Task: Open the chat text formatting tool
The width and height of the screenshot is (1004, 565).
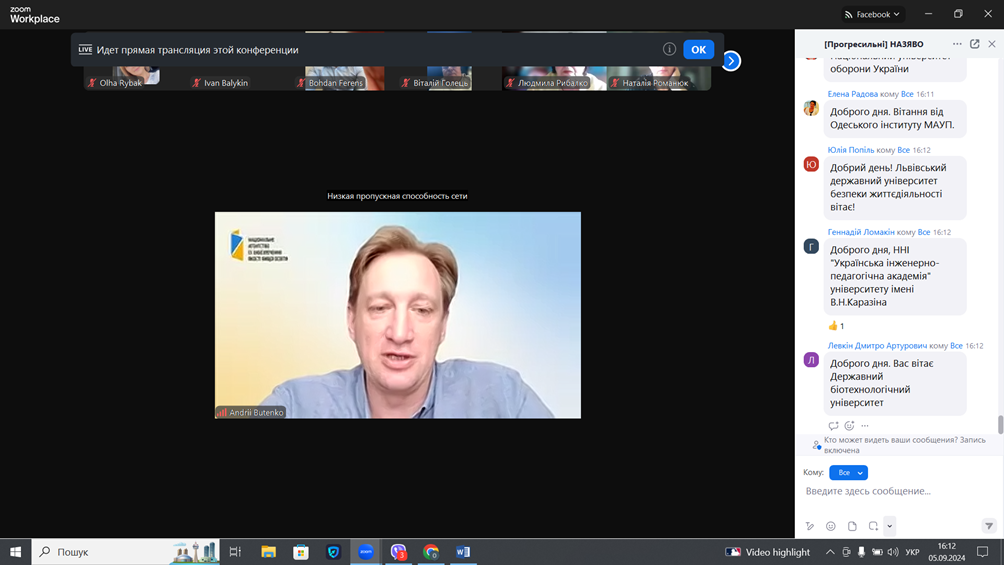Action: click(810, 526)
